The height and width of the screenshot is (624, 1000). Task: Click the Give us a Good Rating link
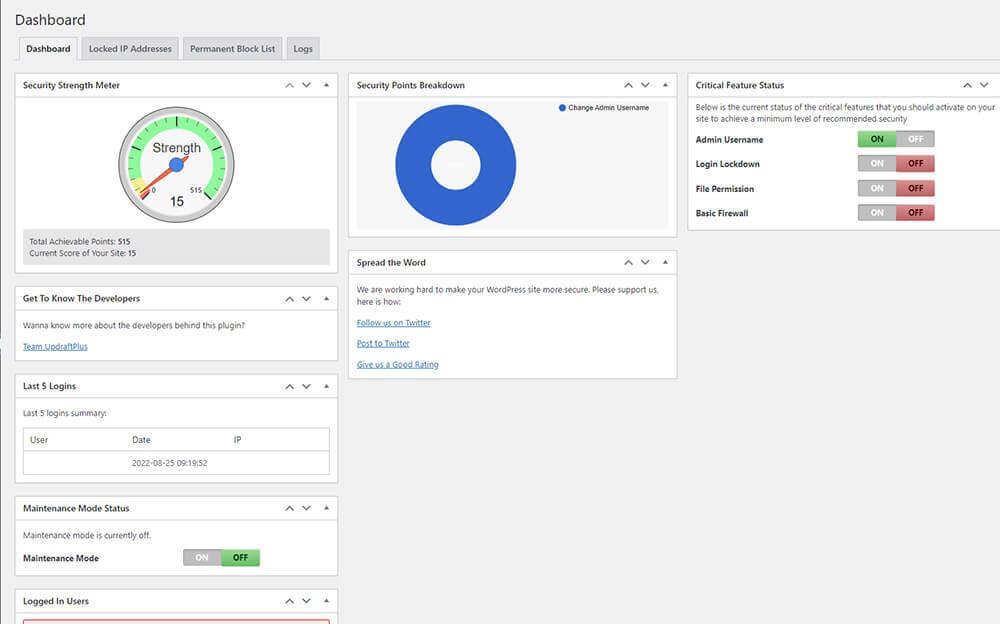397,364
